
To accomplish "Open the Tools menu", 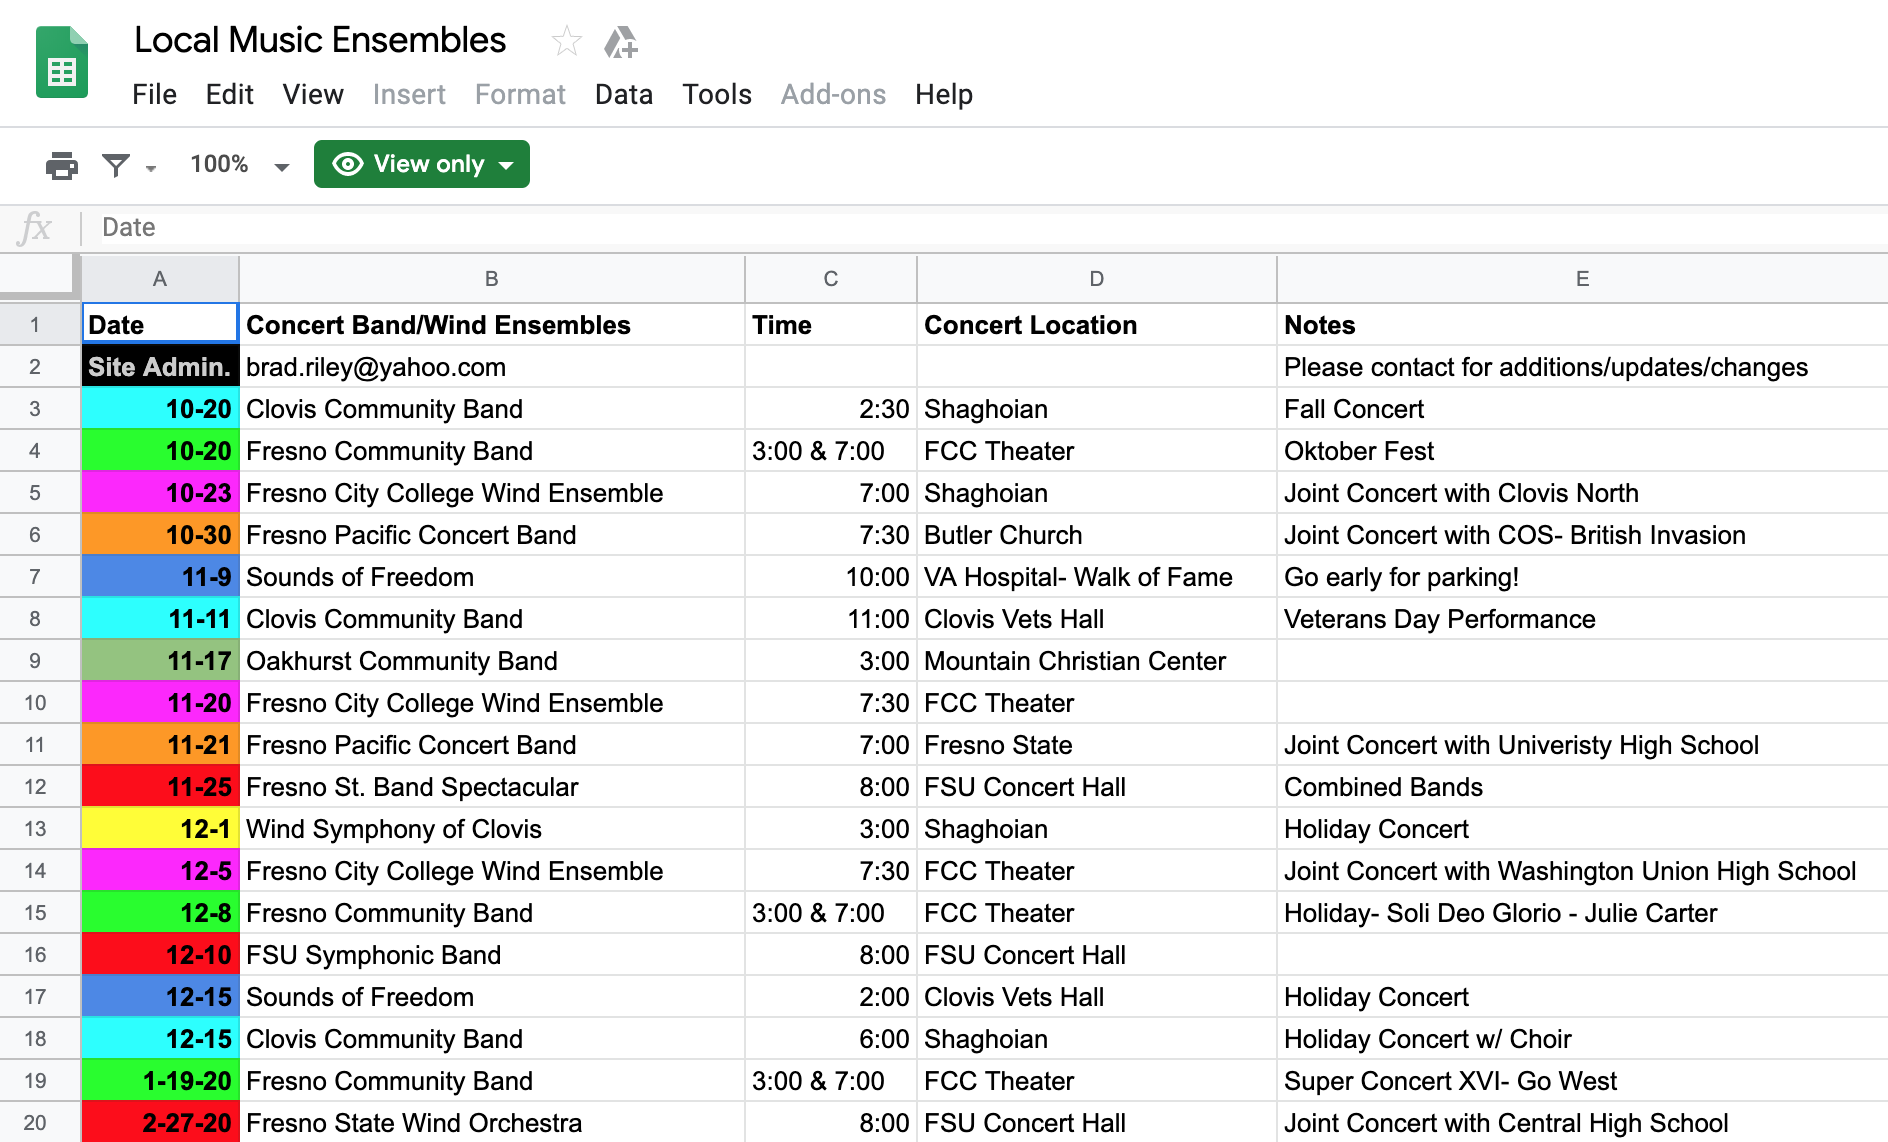I will [x=716, y=95].
